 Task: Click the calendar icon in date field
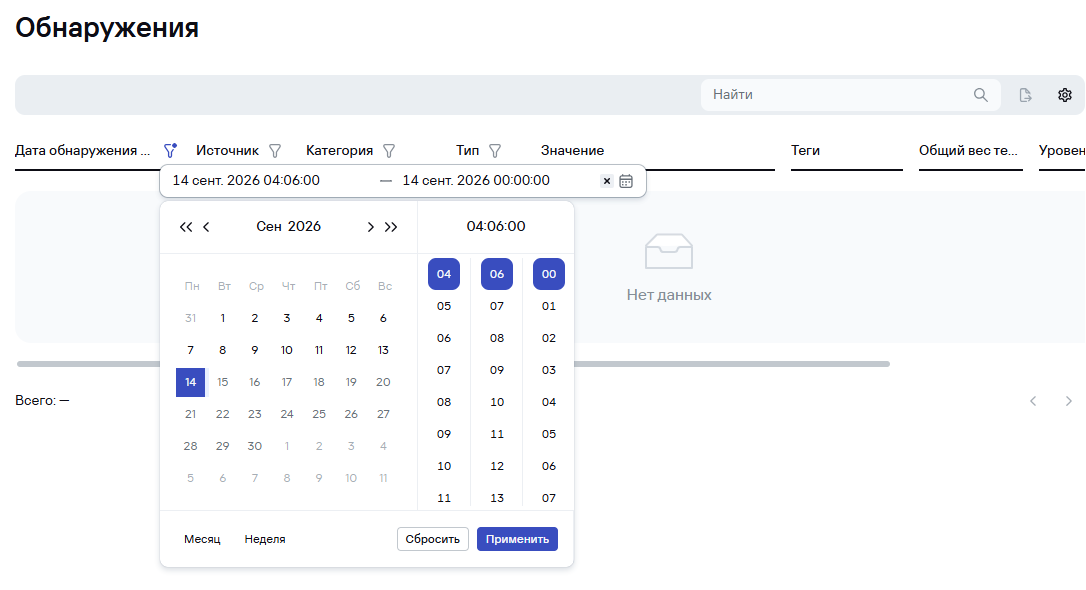[626, 181]
